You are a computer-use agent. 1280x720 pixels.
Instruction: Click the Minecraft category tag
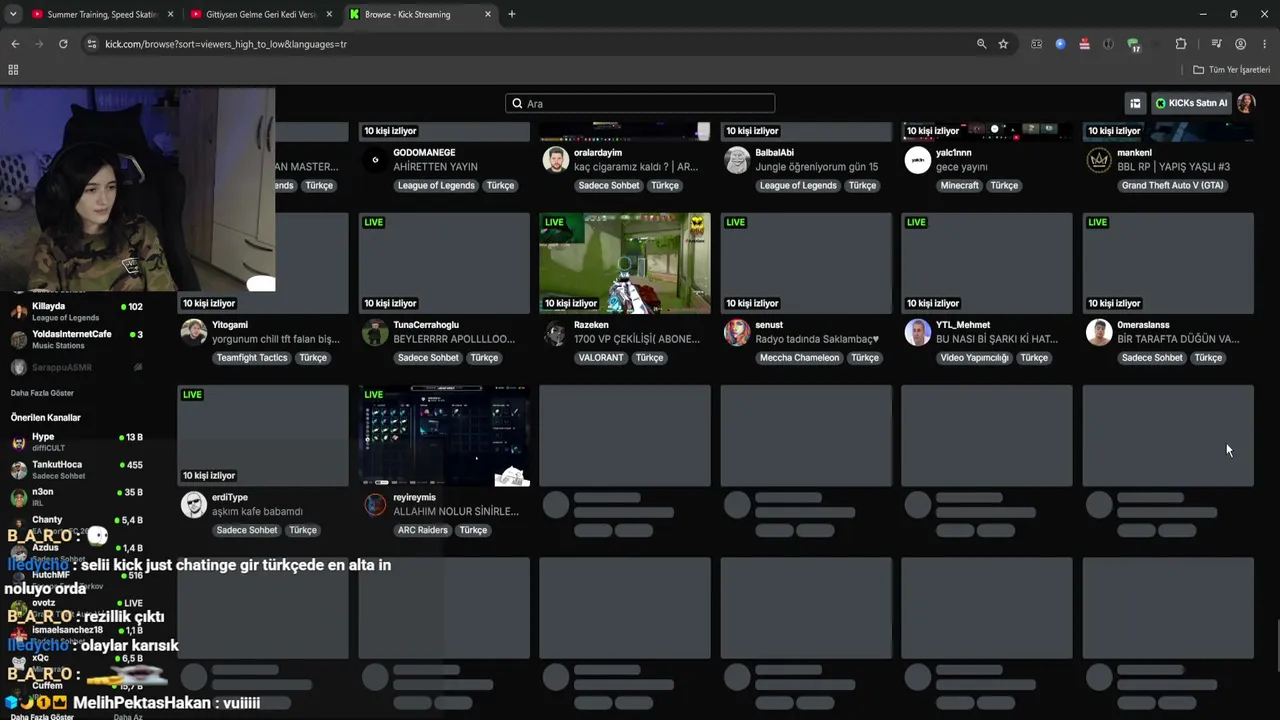[960, 186]
